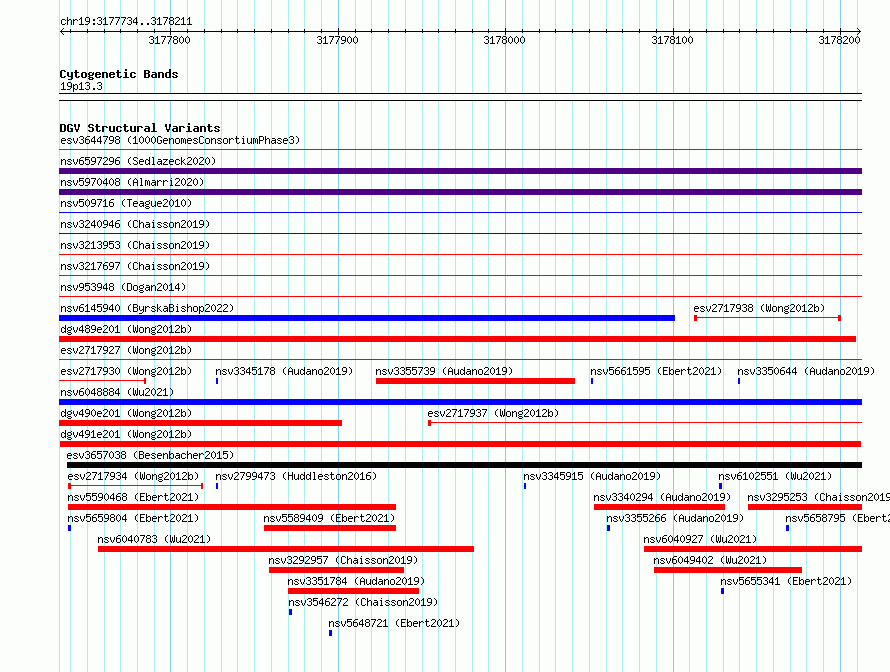This screenshot has height=672, width=890.
Task: Click the 3178000 ruler position label
Action: [504, 41]
